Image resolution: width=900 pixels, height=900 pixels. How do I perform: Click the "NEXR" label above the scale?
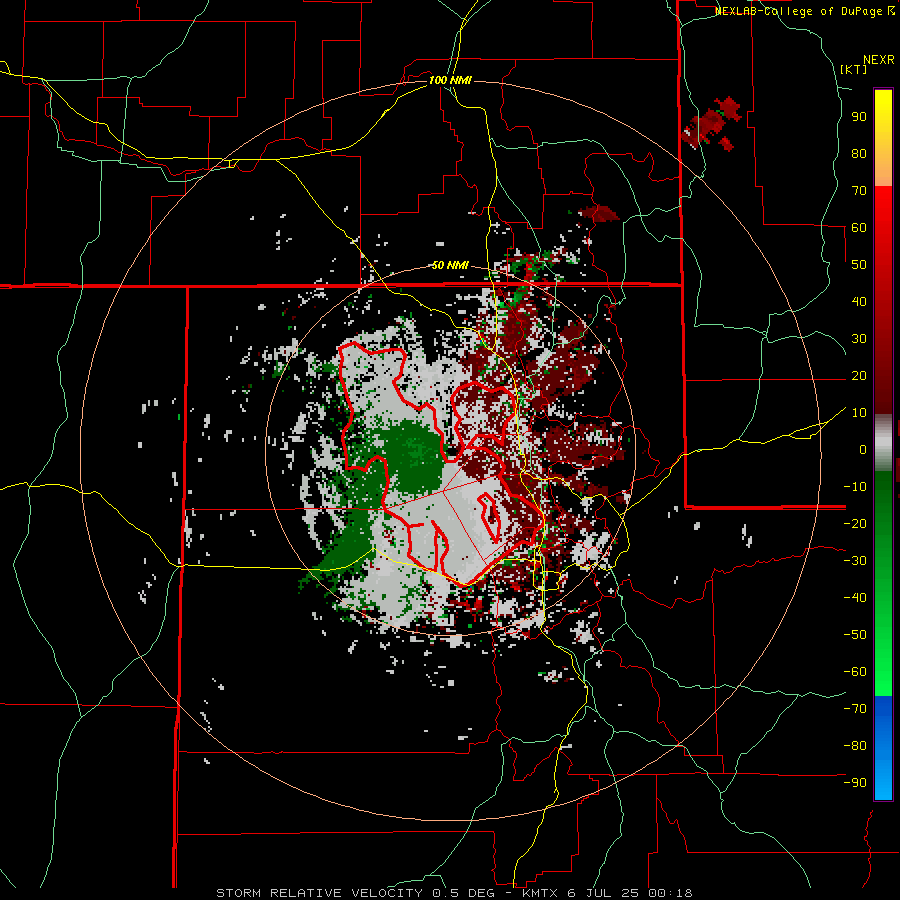(879, 60)
